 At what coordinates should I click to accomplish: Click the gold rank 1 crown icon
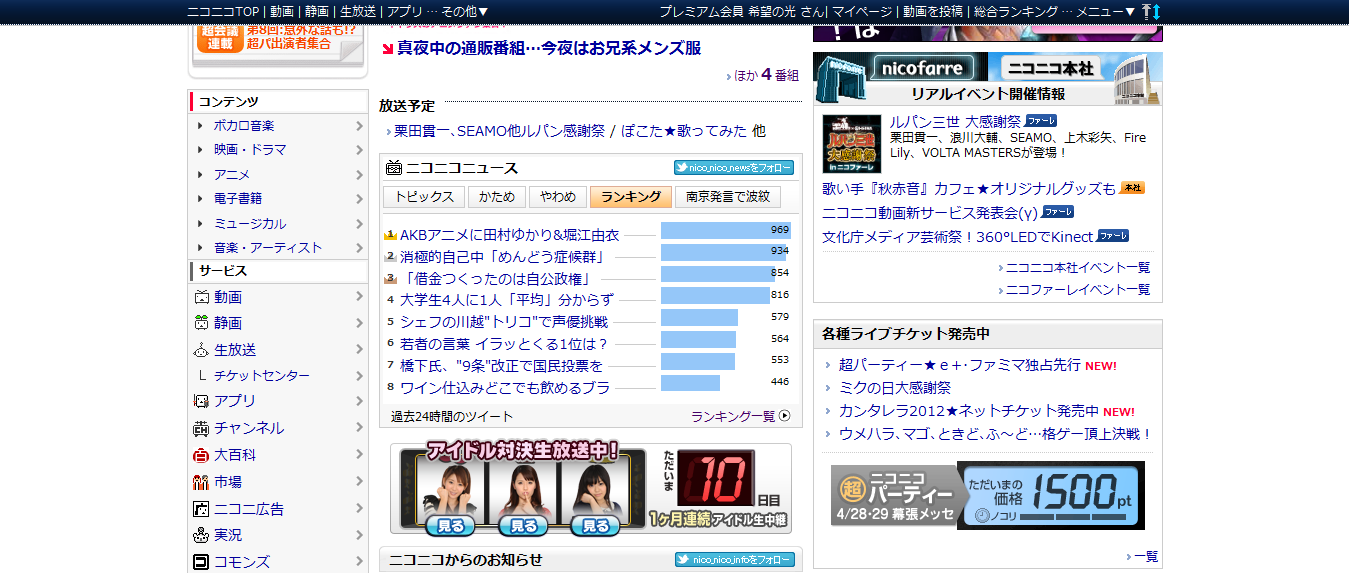391,235
